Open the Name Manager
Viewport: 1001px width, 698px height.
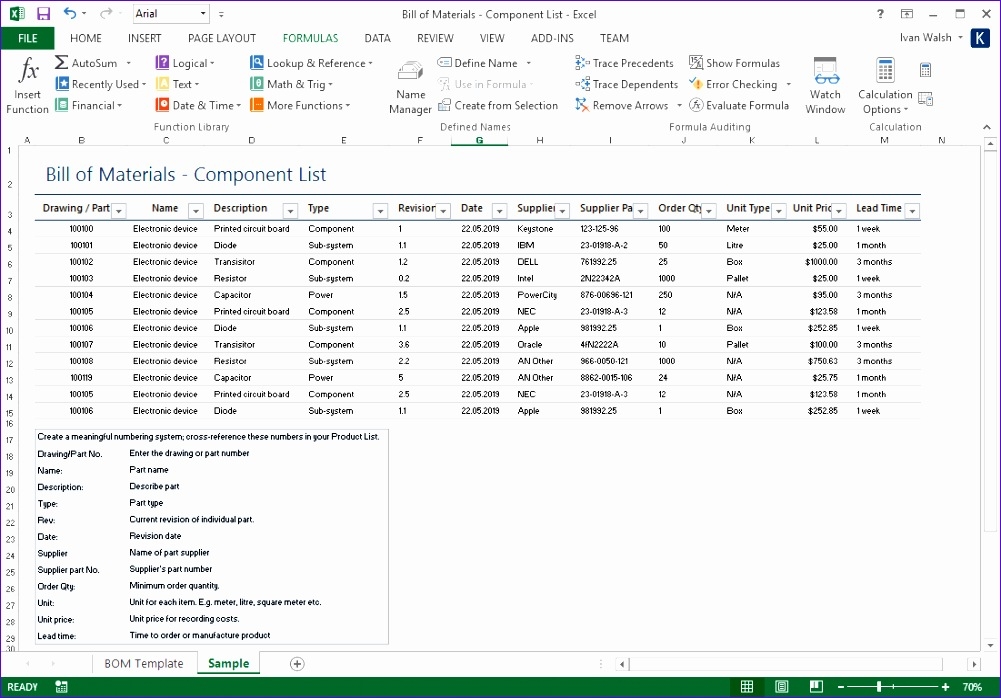(x=410, y=85)
